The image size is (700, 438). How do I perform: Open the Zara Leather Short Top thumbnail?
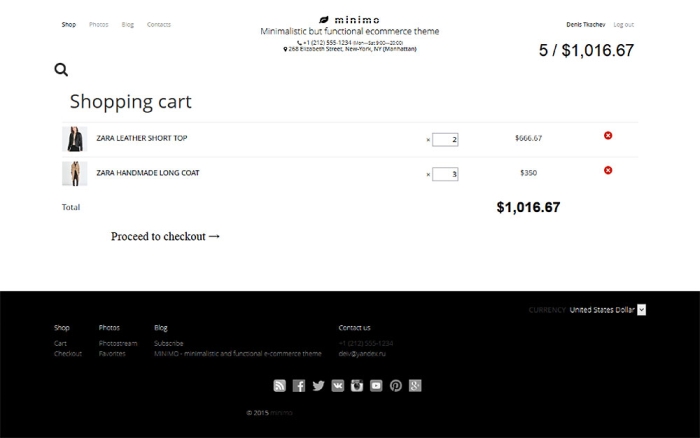(74, 139)
